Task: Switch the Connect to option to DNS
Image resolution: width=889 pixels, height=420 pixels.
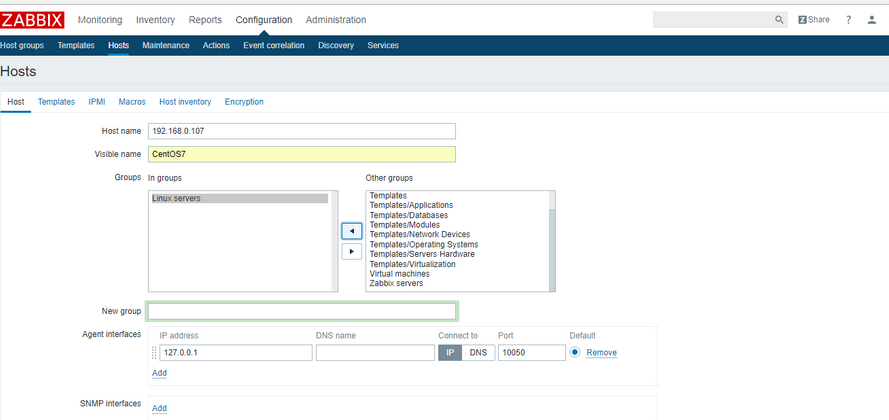Action: coord(478,353)
